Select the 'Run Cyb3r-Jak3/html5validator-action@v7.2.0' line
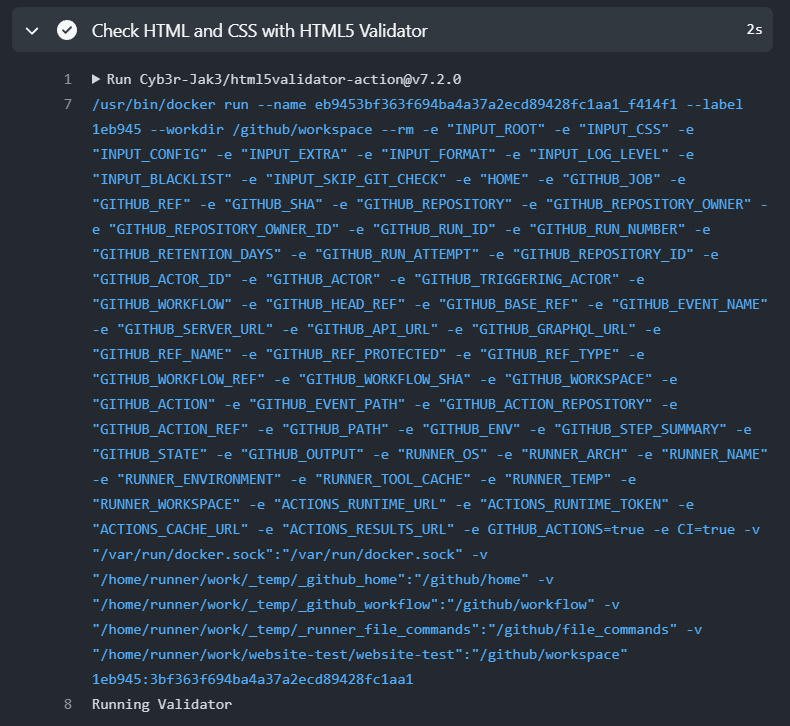Screen dimensions: 790x726 click(284, 80)
